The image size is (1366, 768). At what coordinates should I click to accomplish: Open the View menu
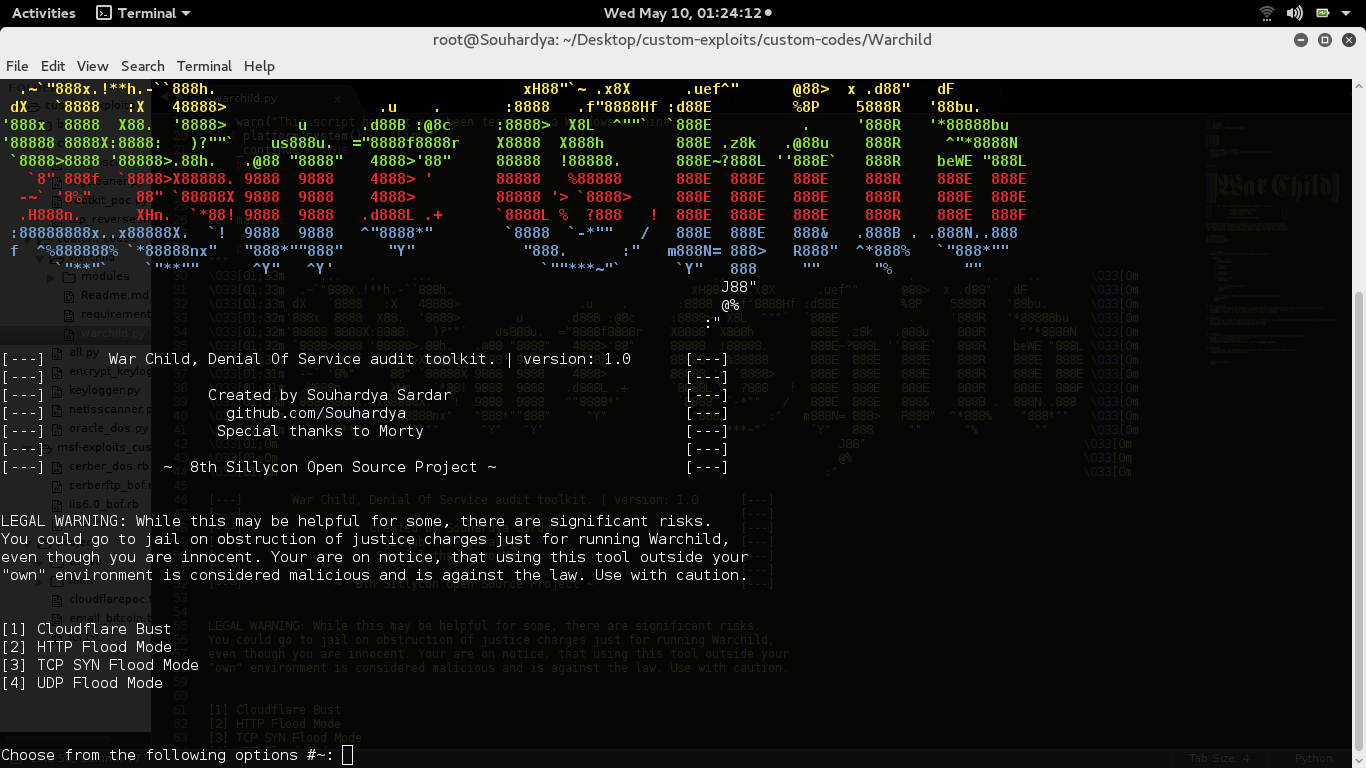coord(92,66)
